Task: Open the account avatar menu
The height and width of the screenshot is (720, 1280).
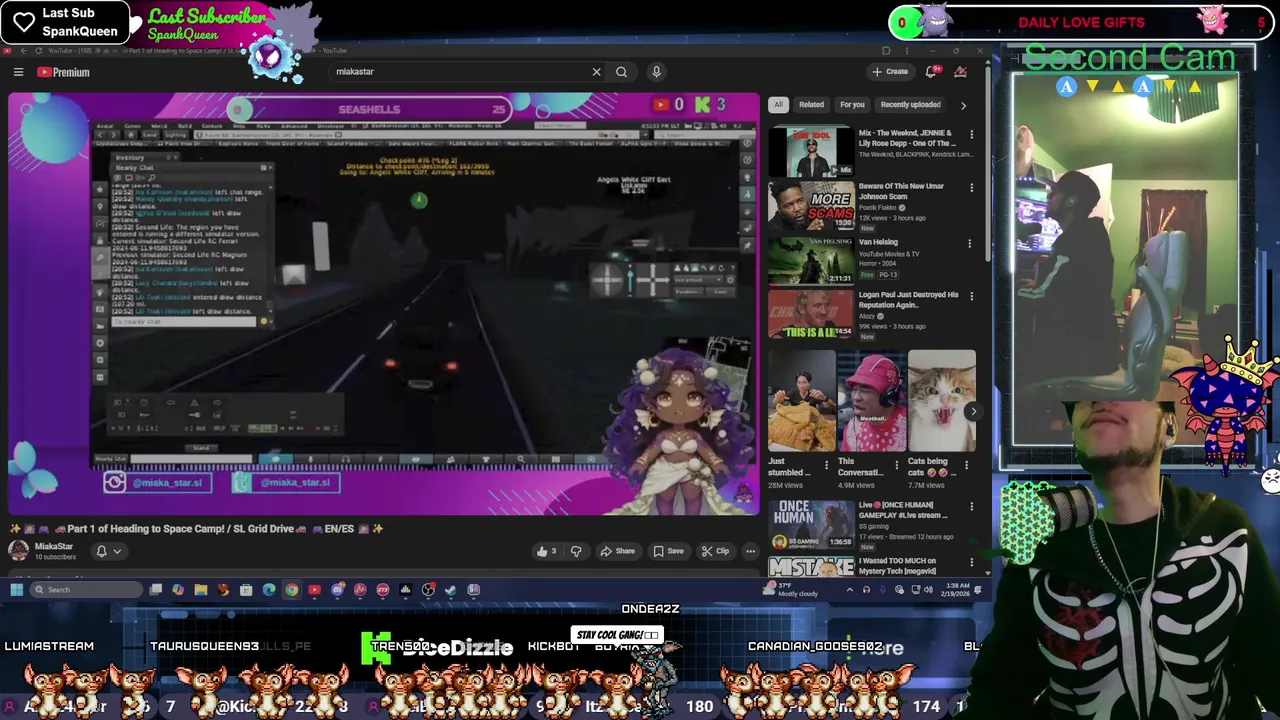Action: point(960,72)
